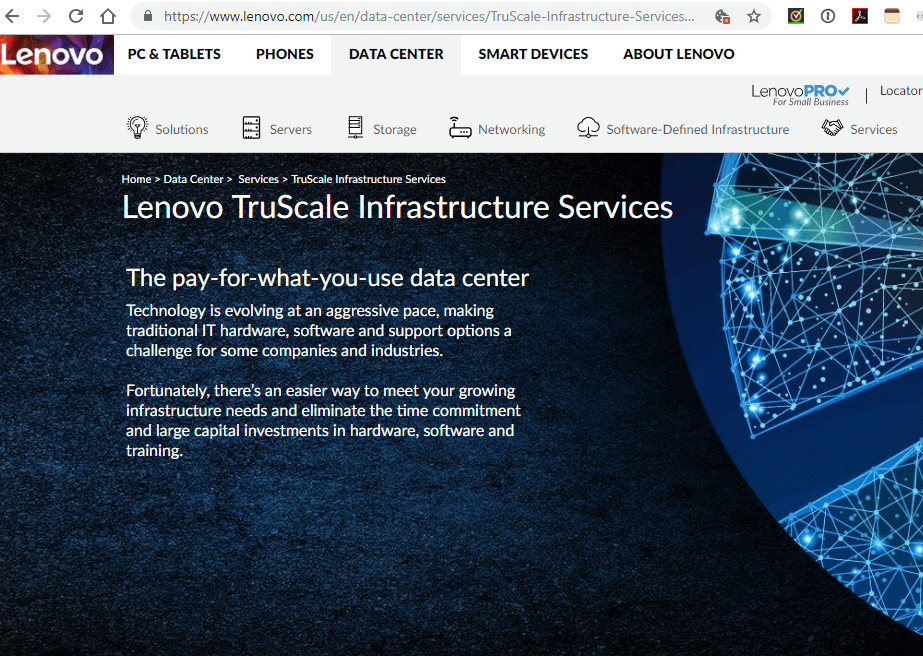Open the ABOUT LENOVO dropdown
Viewport: 923px width, 656px height.
(678, 53)
